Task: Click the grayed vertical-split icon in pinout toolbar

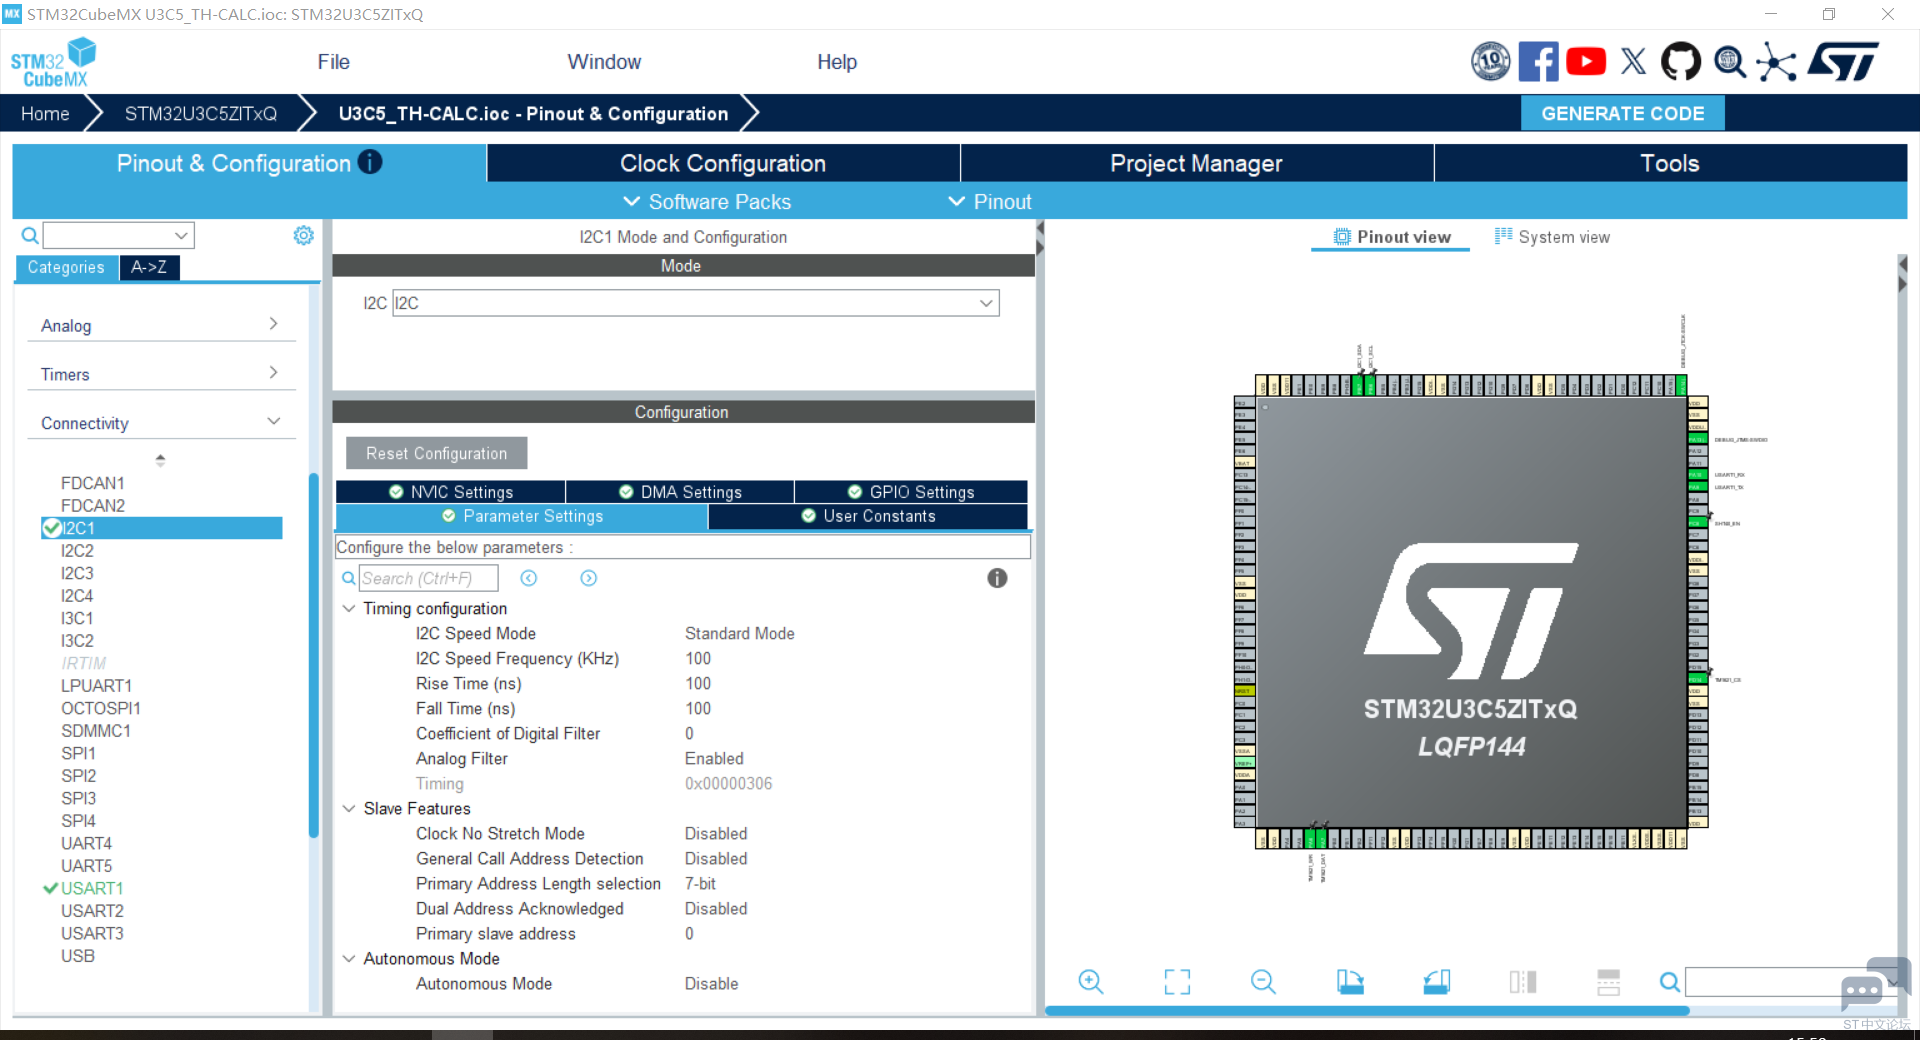Action: [1523, 982]
